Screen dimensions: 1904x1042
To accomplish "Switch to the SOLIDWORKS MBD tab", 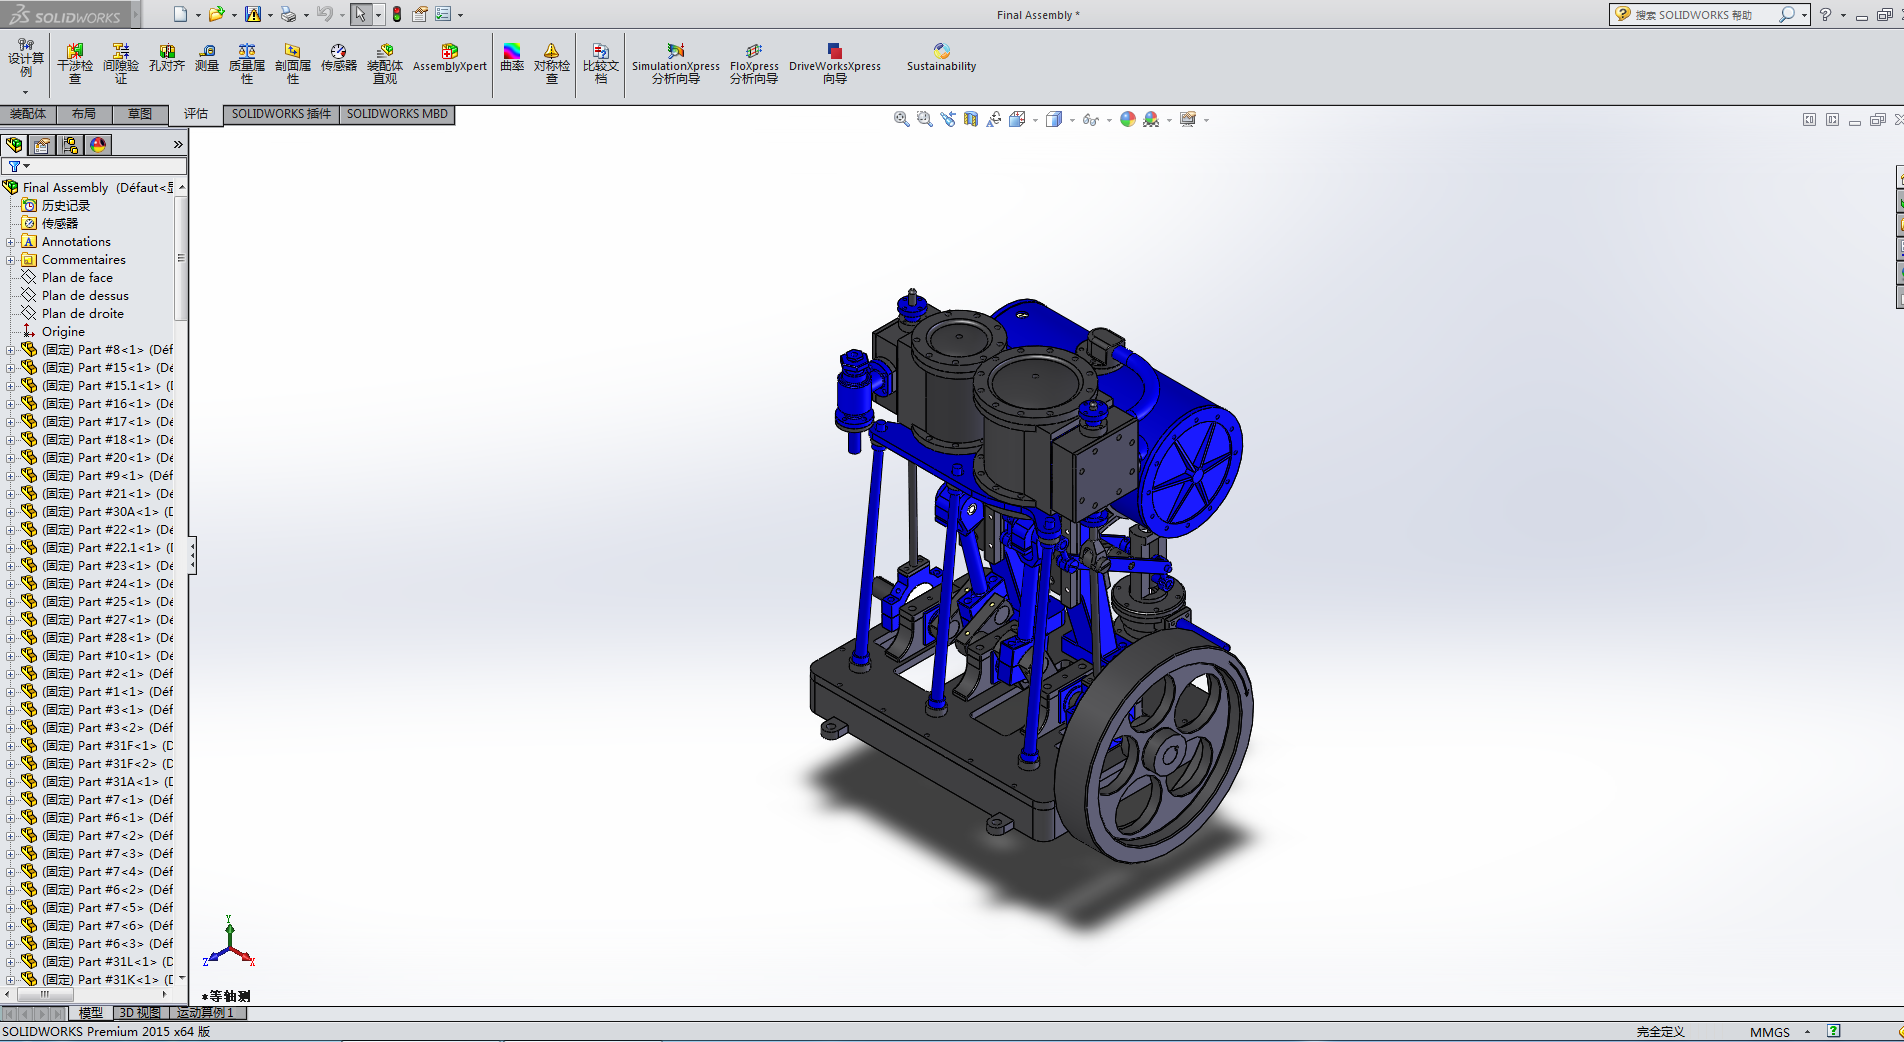I will click(397, 114).
